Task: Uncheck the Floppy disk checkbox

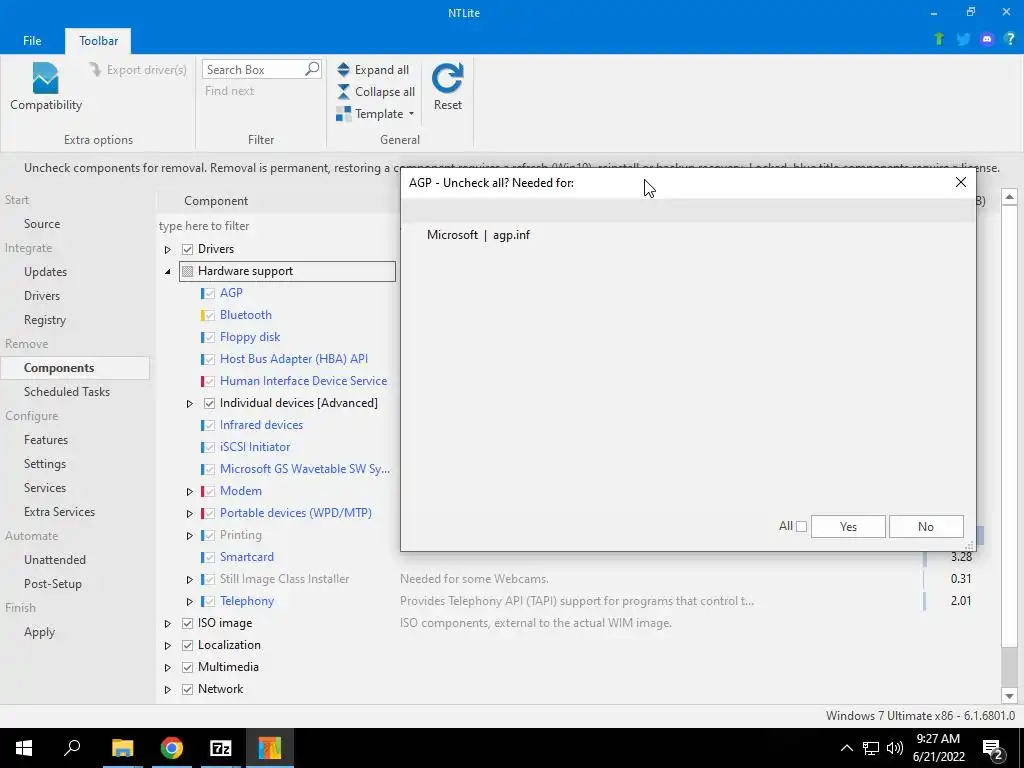Action: [x=209, y=338]
